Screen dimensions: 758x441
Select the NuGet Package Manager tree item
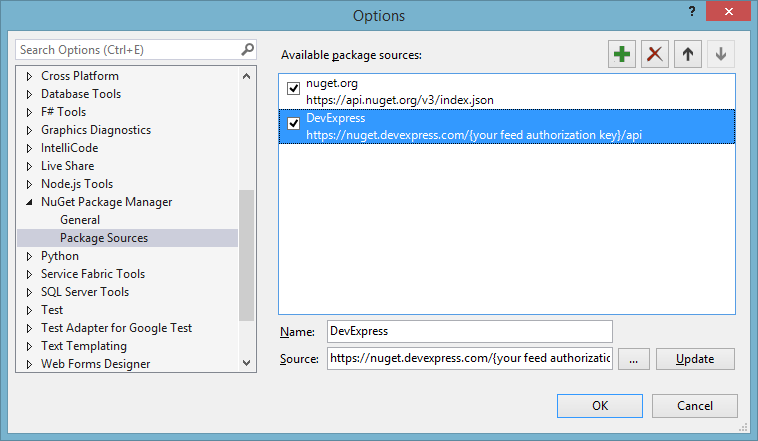(x=106, y=202)
